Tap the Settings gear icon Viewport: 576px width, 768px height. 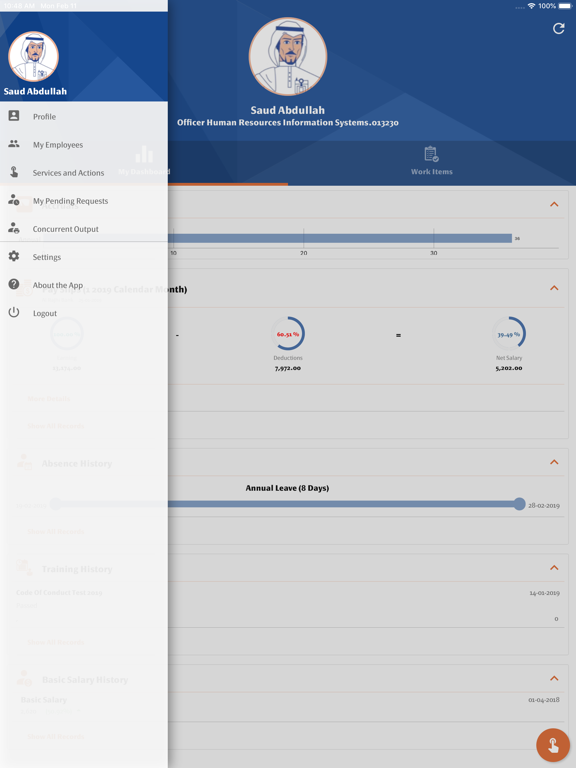[14, 256]
